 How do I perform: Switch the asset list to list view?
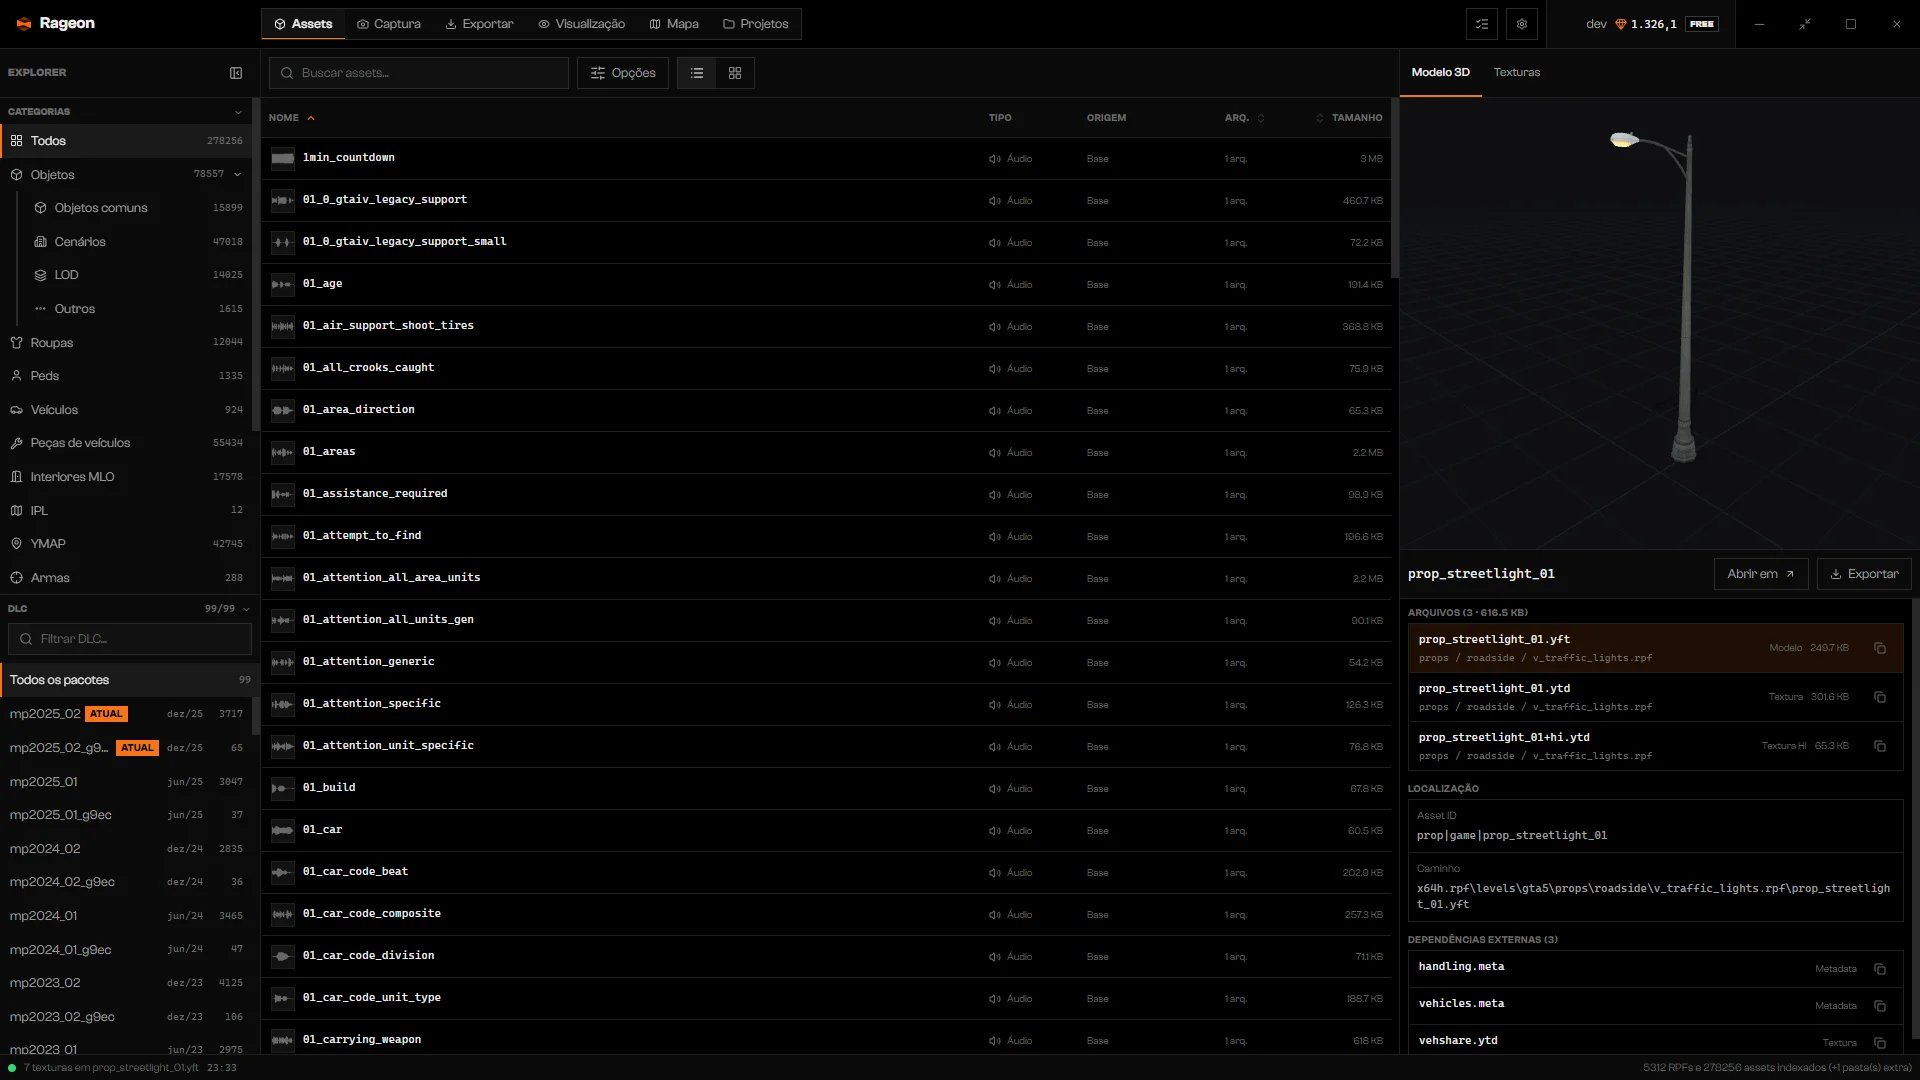point(697,73)
